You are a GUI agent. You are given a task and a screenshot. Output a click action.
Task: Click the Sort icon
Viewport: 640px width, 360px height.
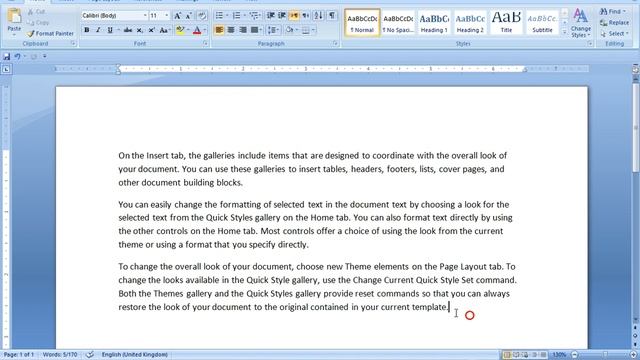(319, 16)
